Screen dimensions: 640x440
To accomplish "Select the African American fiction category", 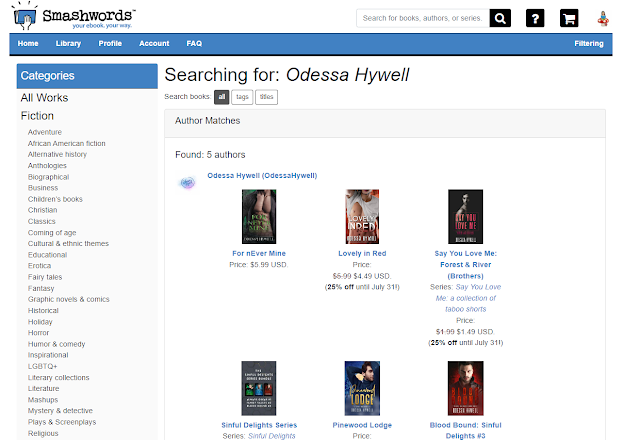I will tap(67, 143).
